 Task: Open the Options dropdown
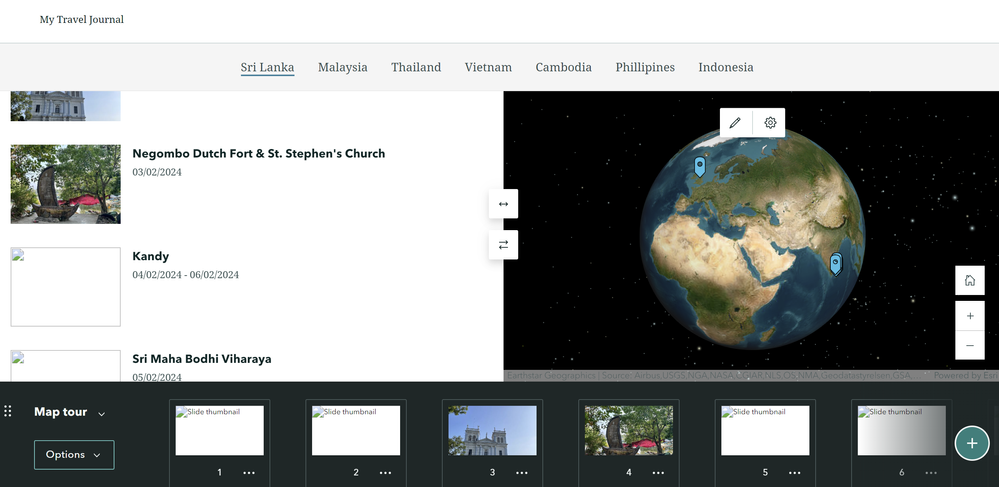(x=74, y=454)
